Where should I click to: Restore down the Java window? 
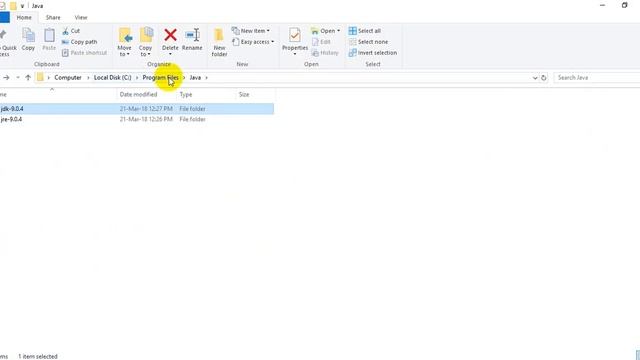[624, 5]
